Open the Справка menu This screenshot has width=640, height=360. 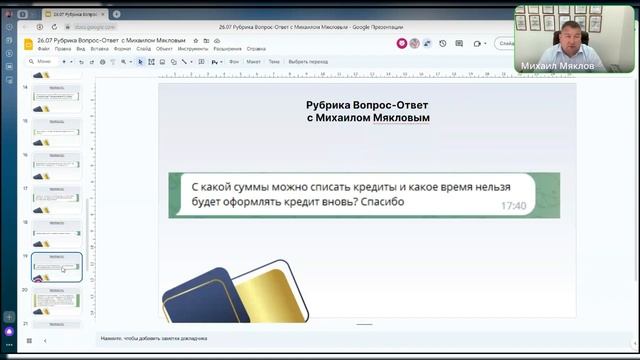256,49
